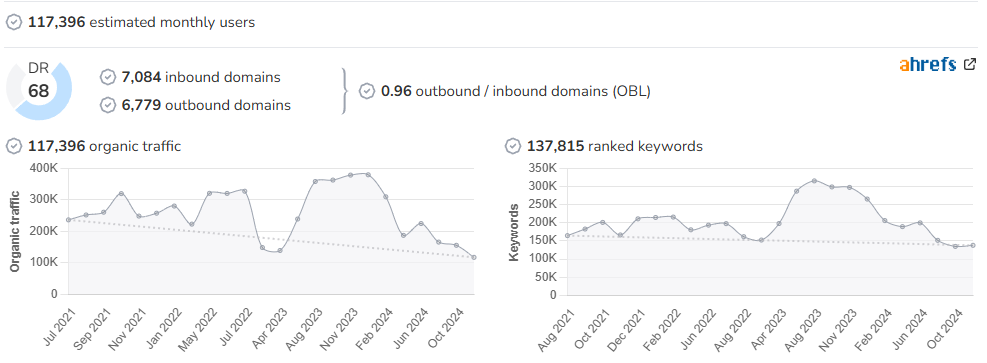Click the check icon beside ranked keywords heading

513,147
